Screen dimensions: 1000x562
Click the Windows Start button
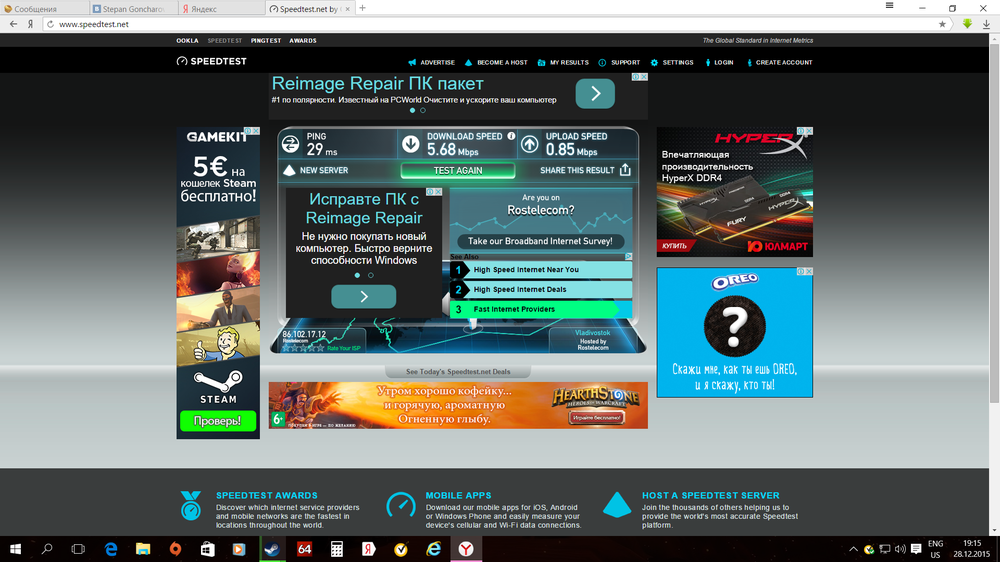pos(15,549)
